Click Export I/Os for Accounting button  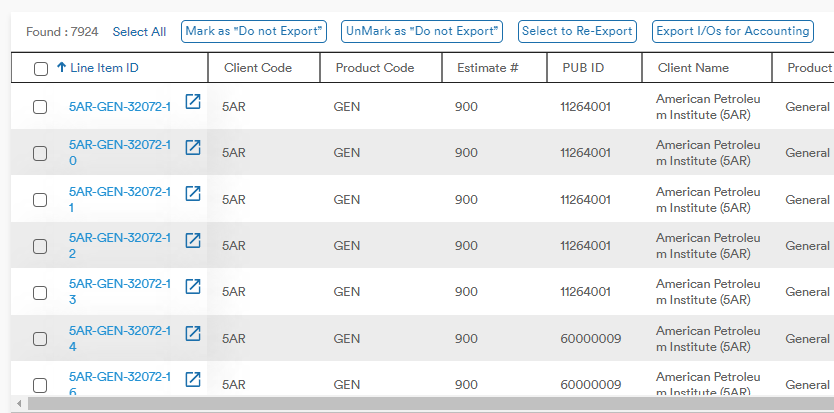(x=733, y=31)
